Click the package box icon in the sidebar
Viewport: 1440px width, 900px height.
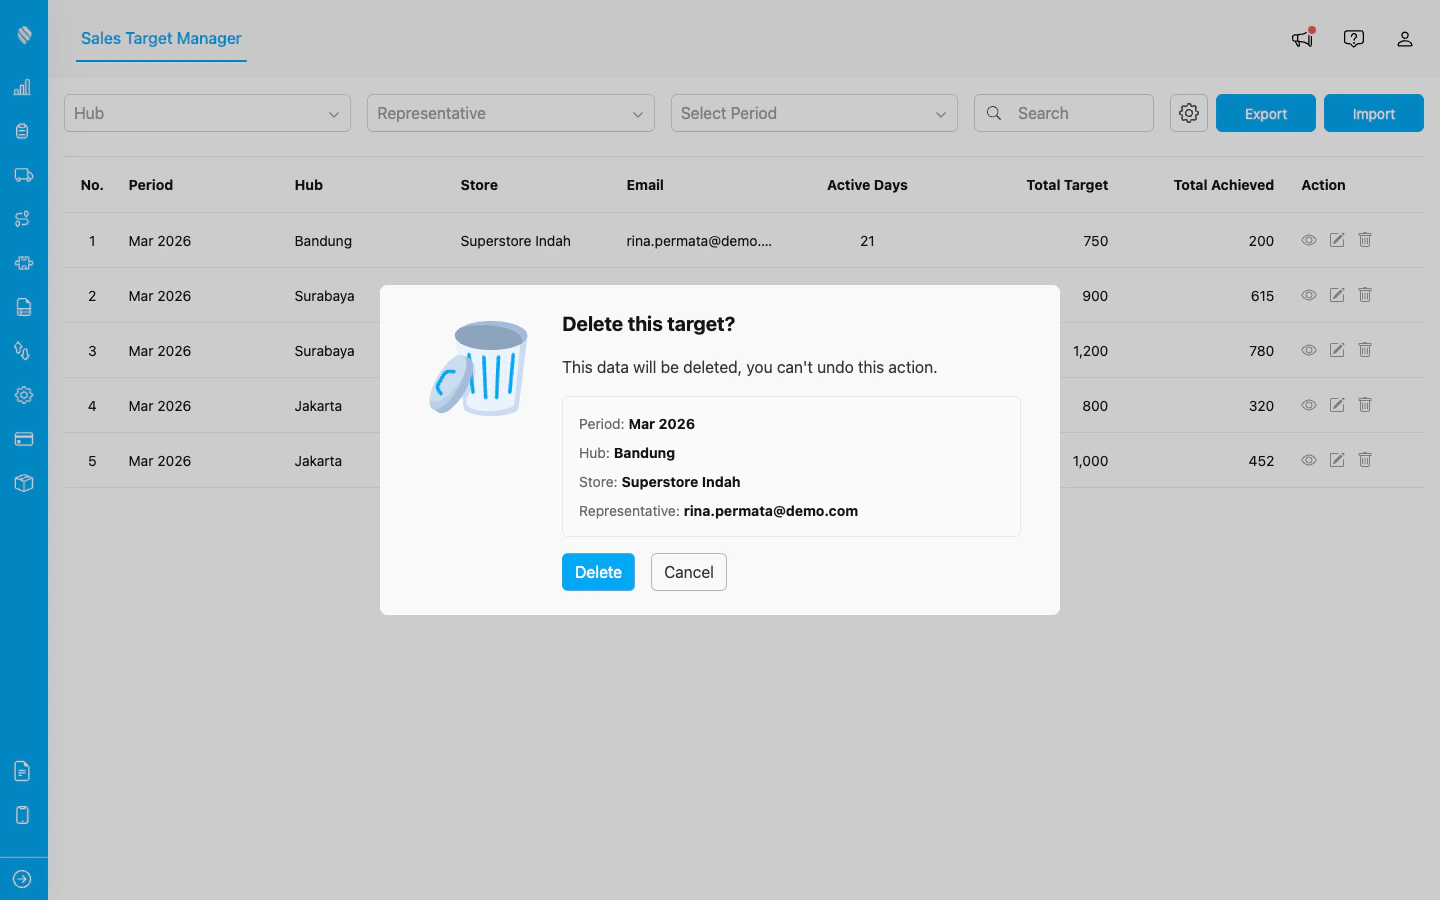(23, 483)
